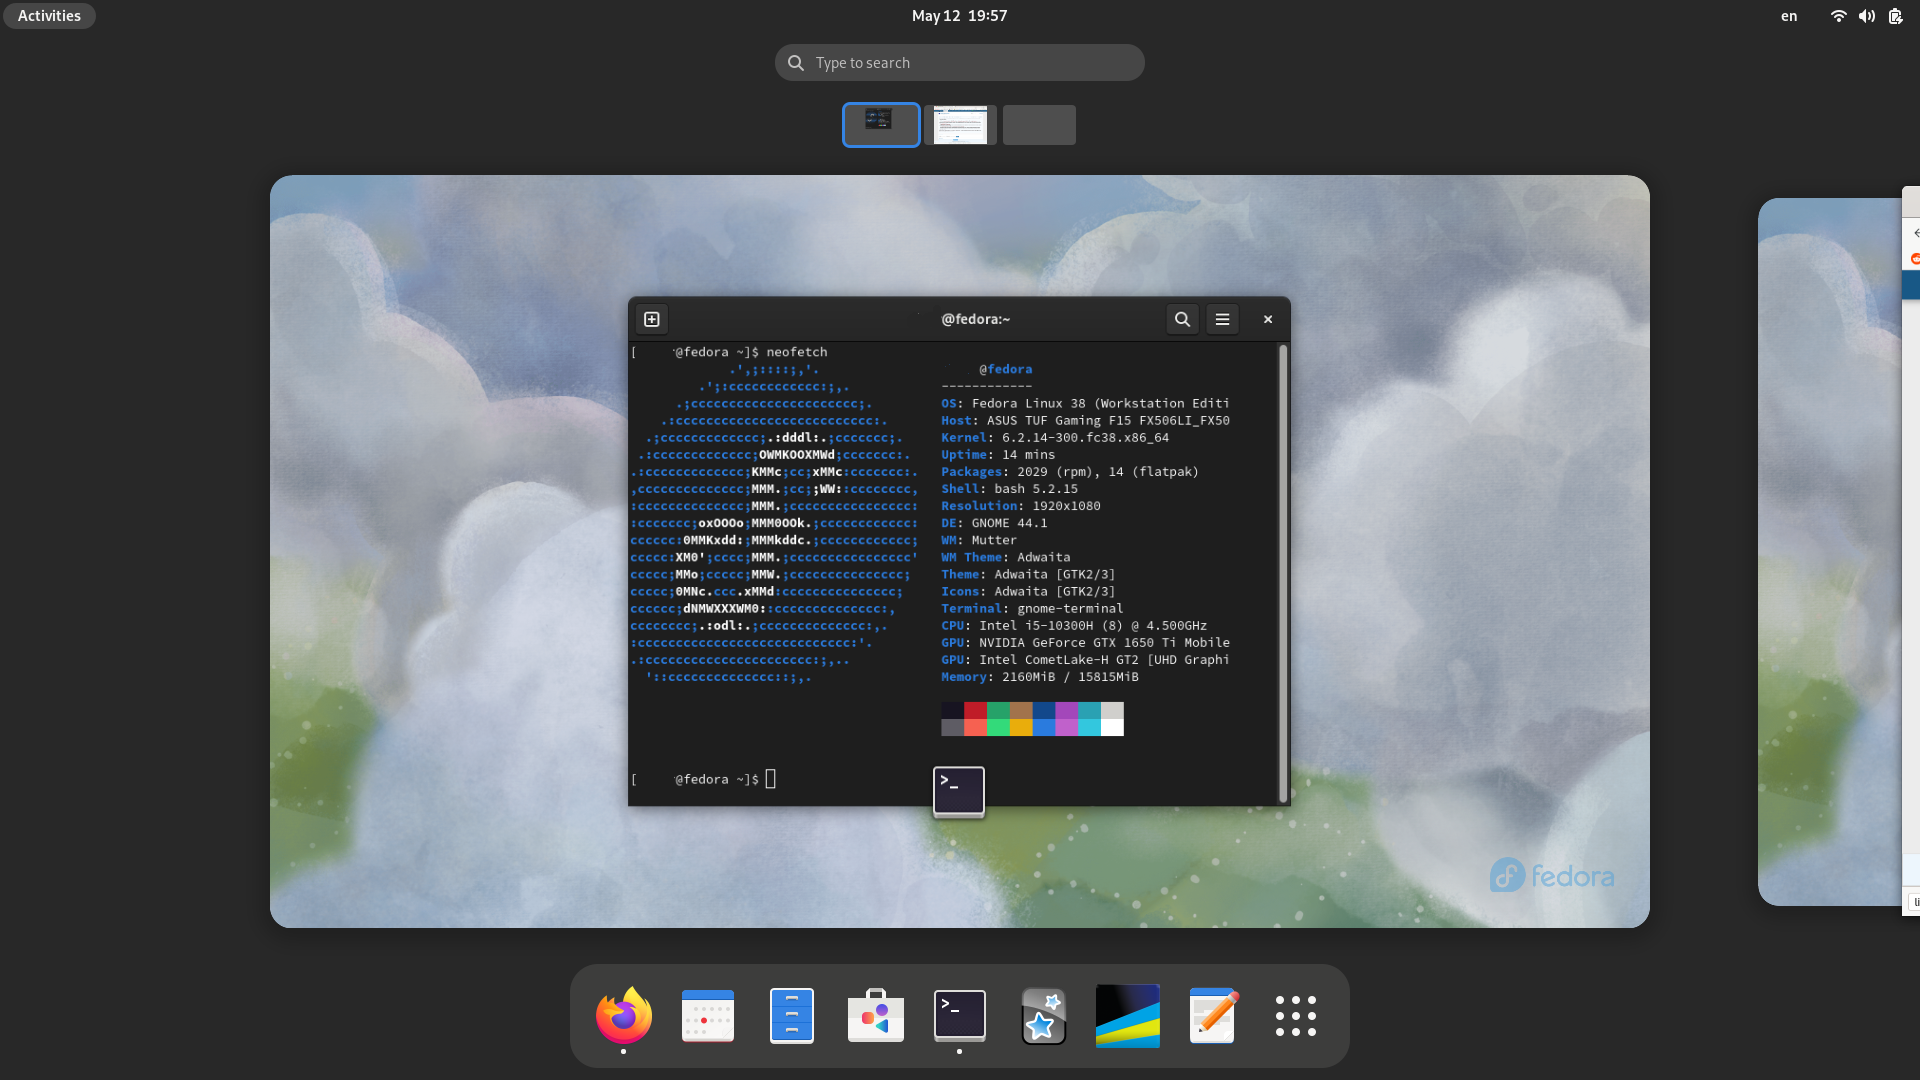Click the red neofetch color block
1920x1080 pixels.
coord(975,710)
